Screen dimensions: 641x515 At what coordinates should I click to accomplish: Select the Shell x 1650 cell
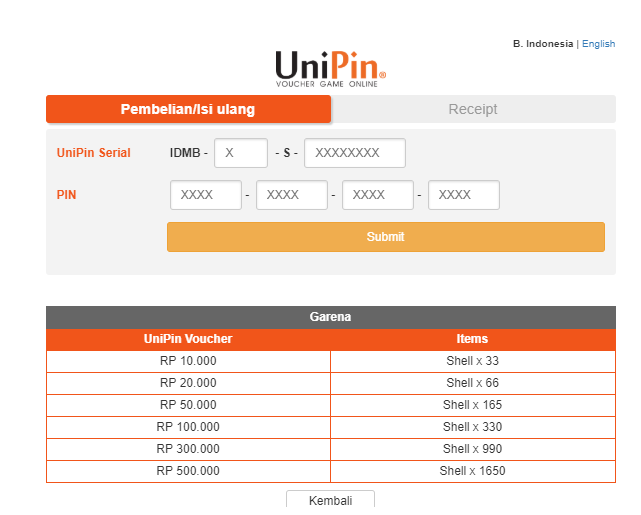[x=473, y=471]
